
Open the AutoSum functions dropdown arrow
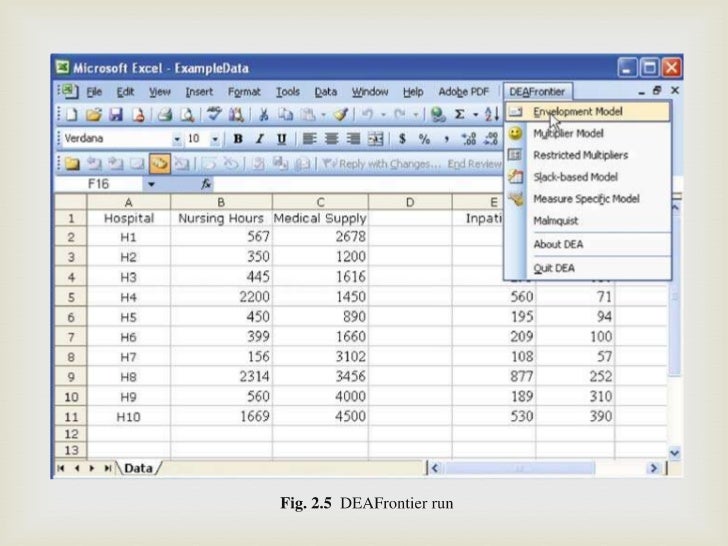point(475,114)
